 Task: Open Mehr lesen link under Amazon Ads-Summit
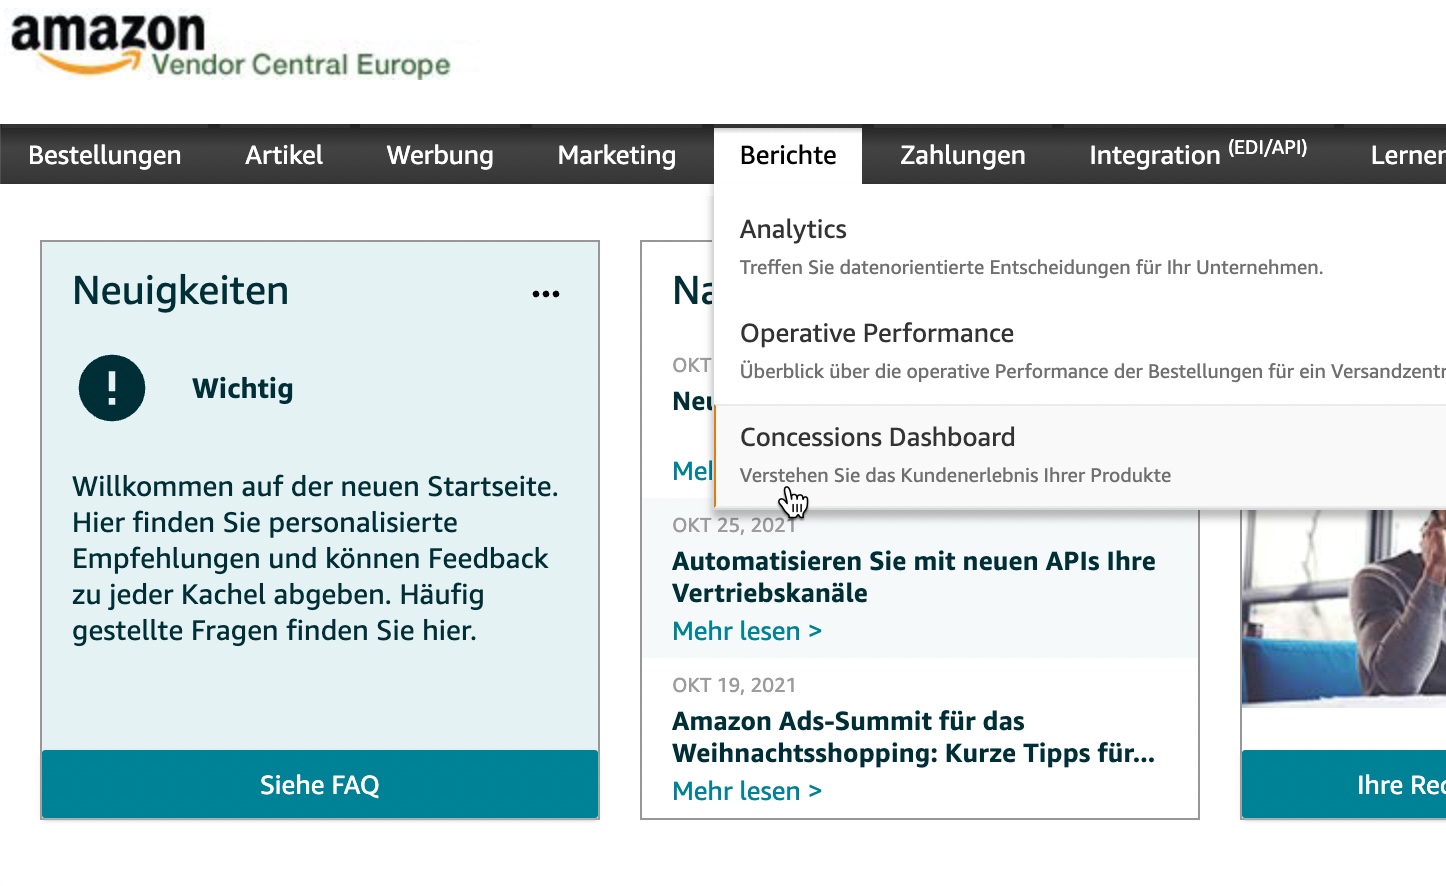(x=747, y=791)
